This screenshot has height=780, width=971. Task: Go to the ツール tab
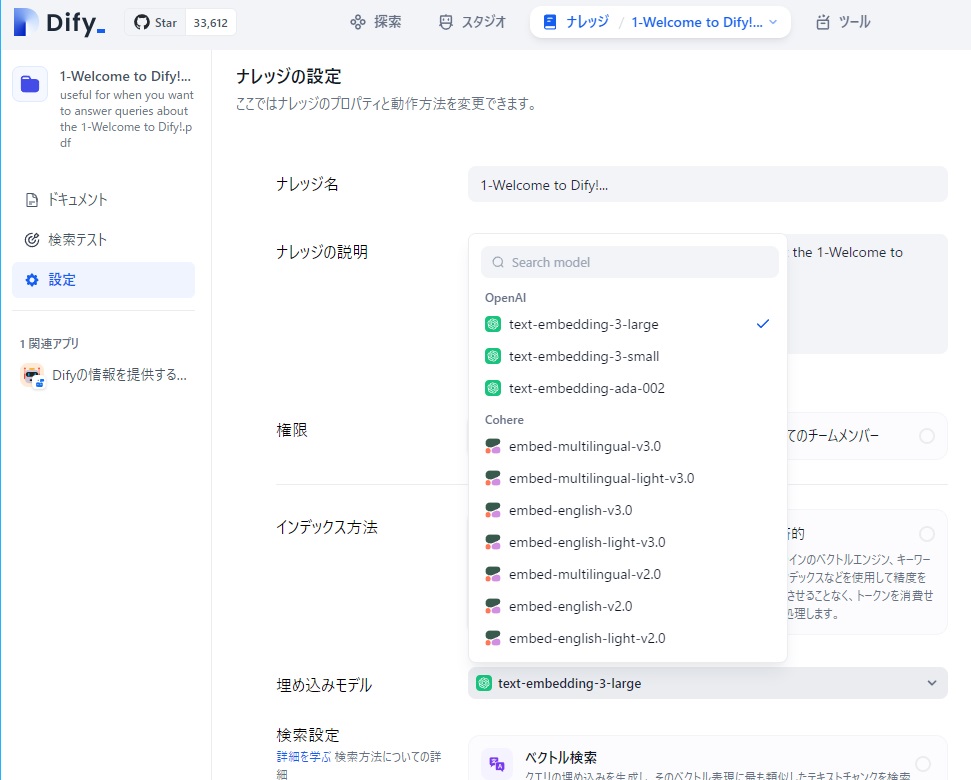pyautogui.click(x=843, y=23)
